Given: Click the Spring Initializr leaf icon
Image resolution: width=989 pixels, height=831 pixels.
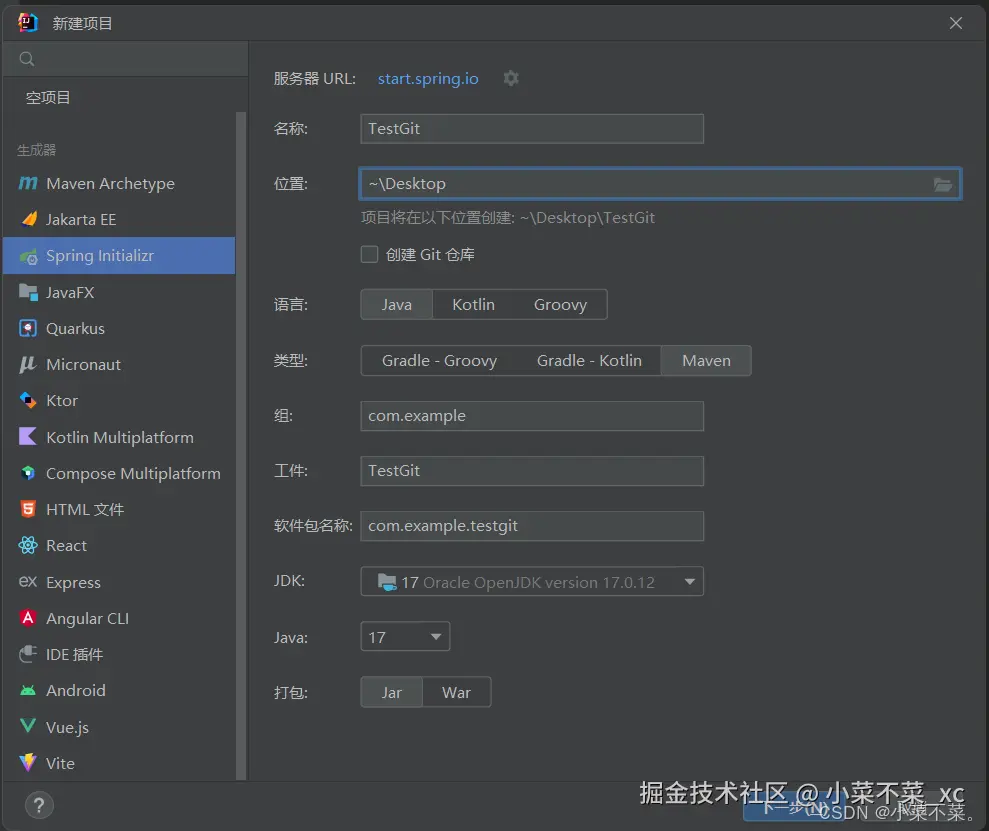Looking at the screenshot, I should point(28,256).
